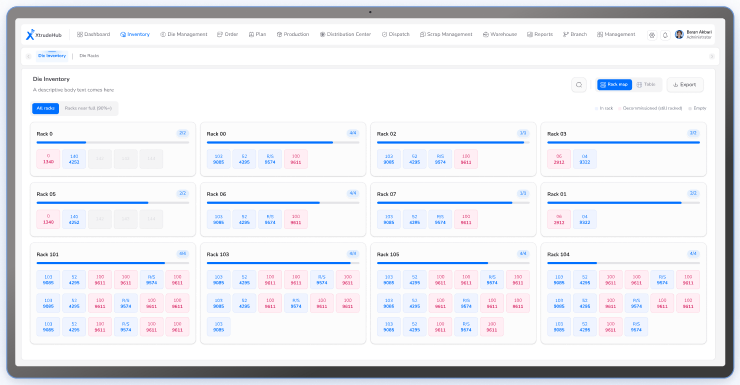Click 'A descriptive body text comes here'

click(x=73, y=90)
